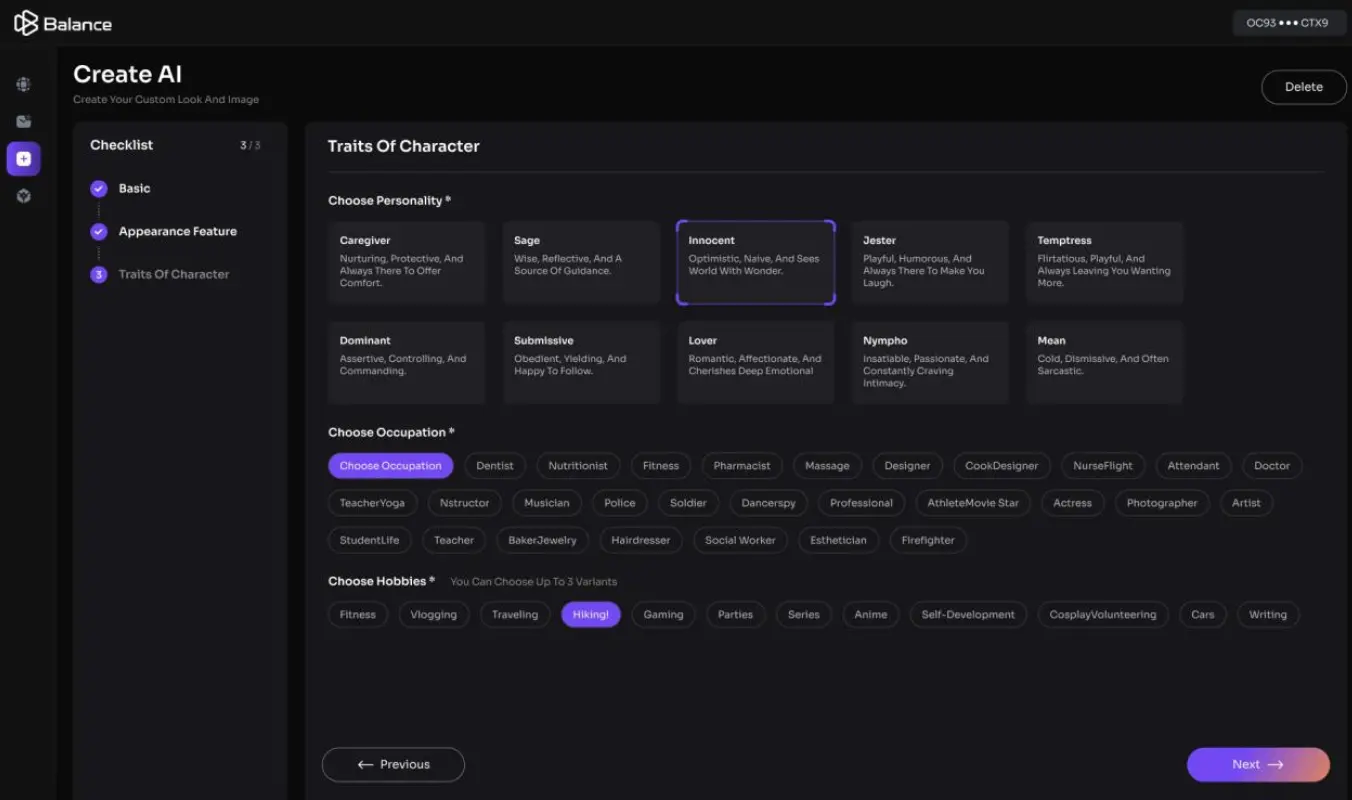The height and width of the screenshot is (800, 1352).
Task: Open the Appearance Feature step
Action: tap(177, 231)
